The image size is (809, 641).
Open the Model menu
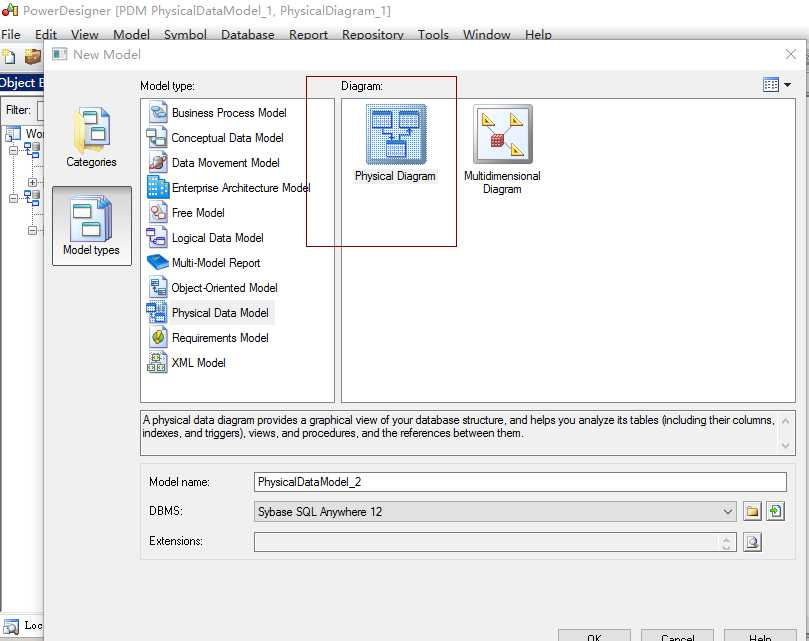[132, 35]
